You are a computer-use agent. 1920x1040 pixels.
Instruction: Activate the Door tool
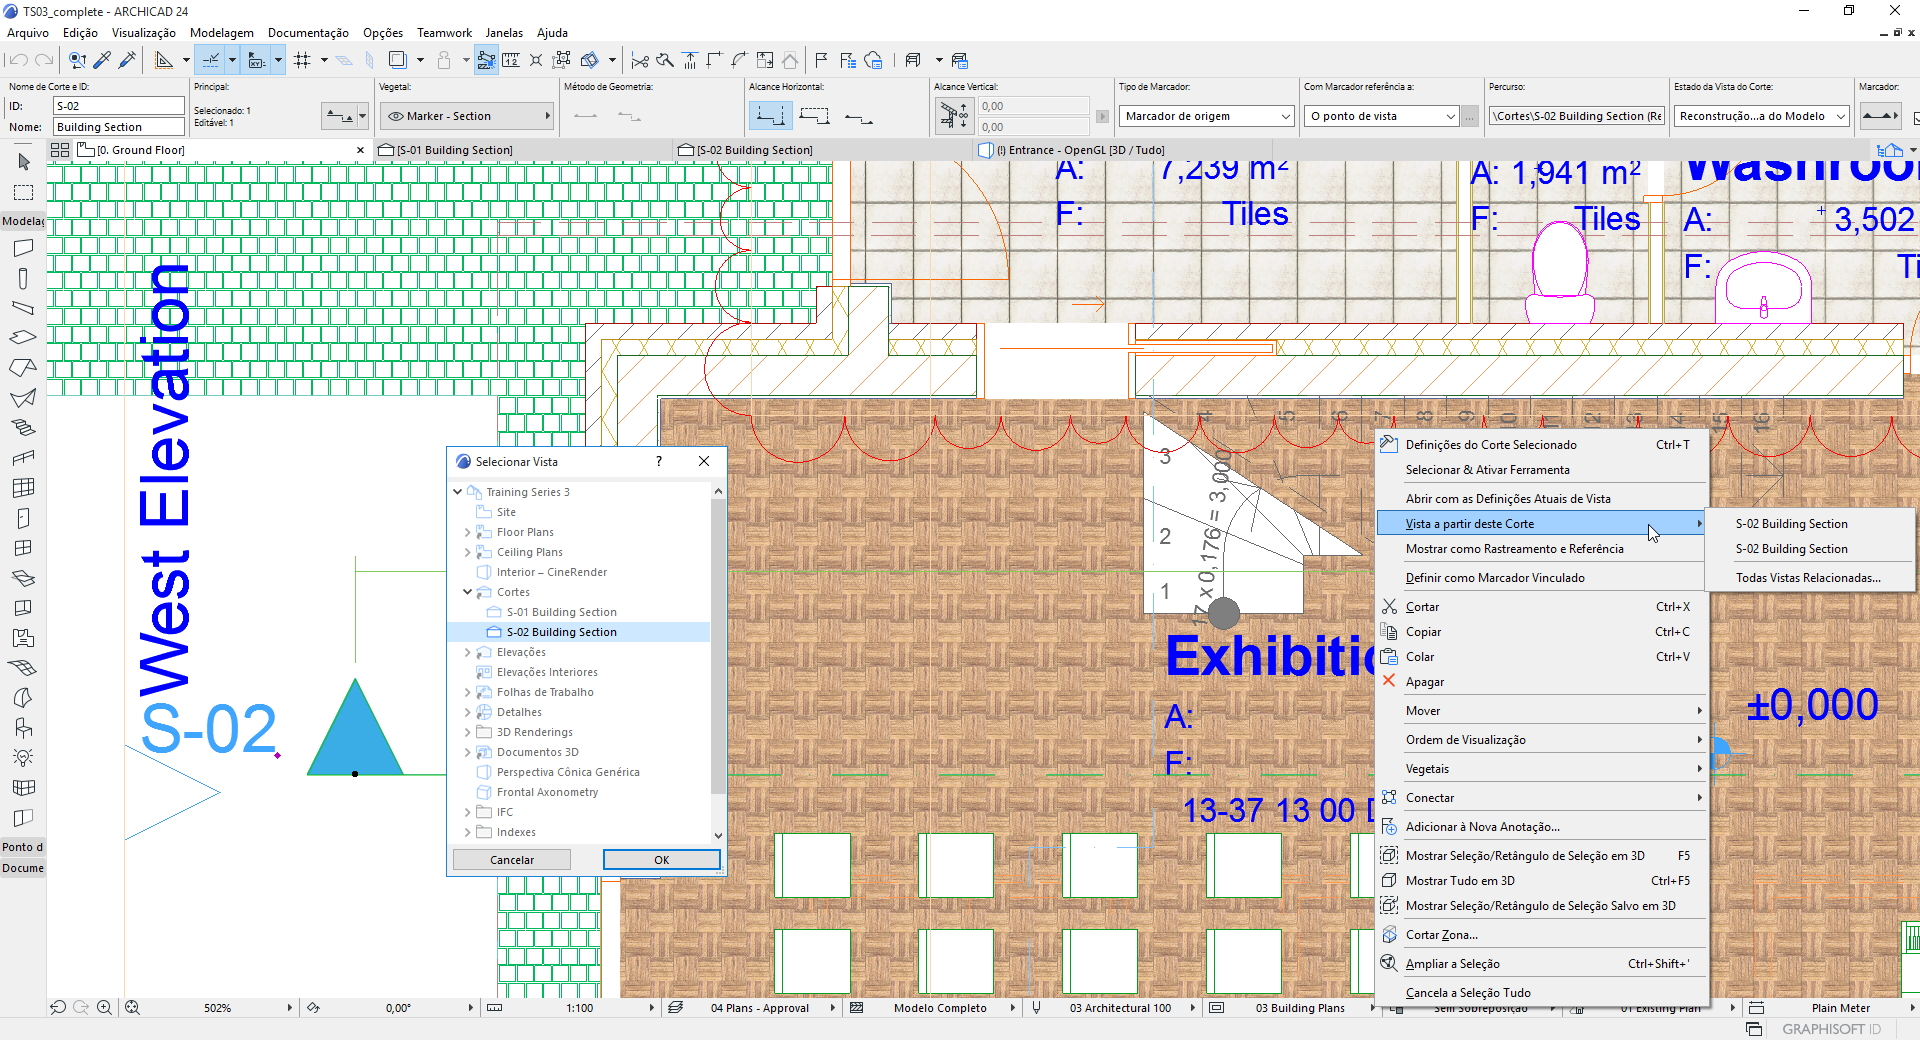coord(23,518)
